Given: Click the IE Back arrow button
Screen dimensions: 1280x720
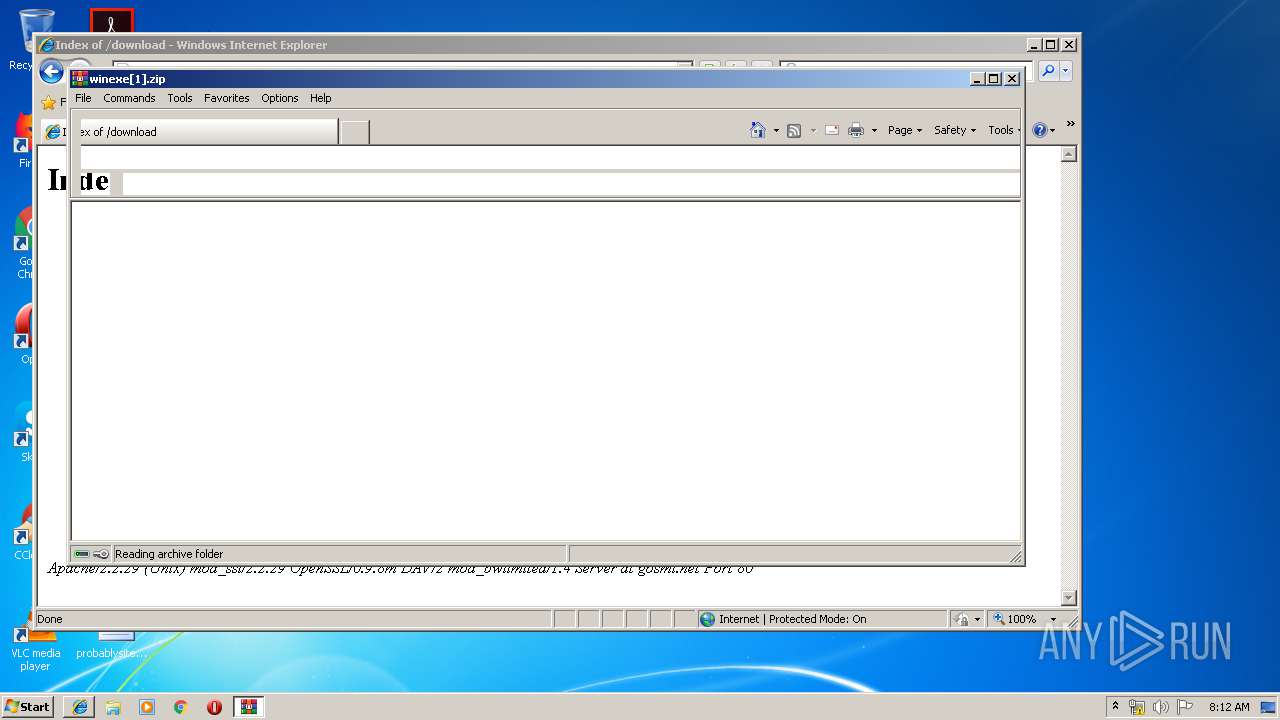Looking at the screenshot, I should [51, 72].
